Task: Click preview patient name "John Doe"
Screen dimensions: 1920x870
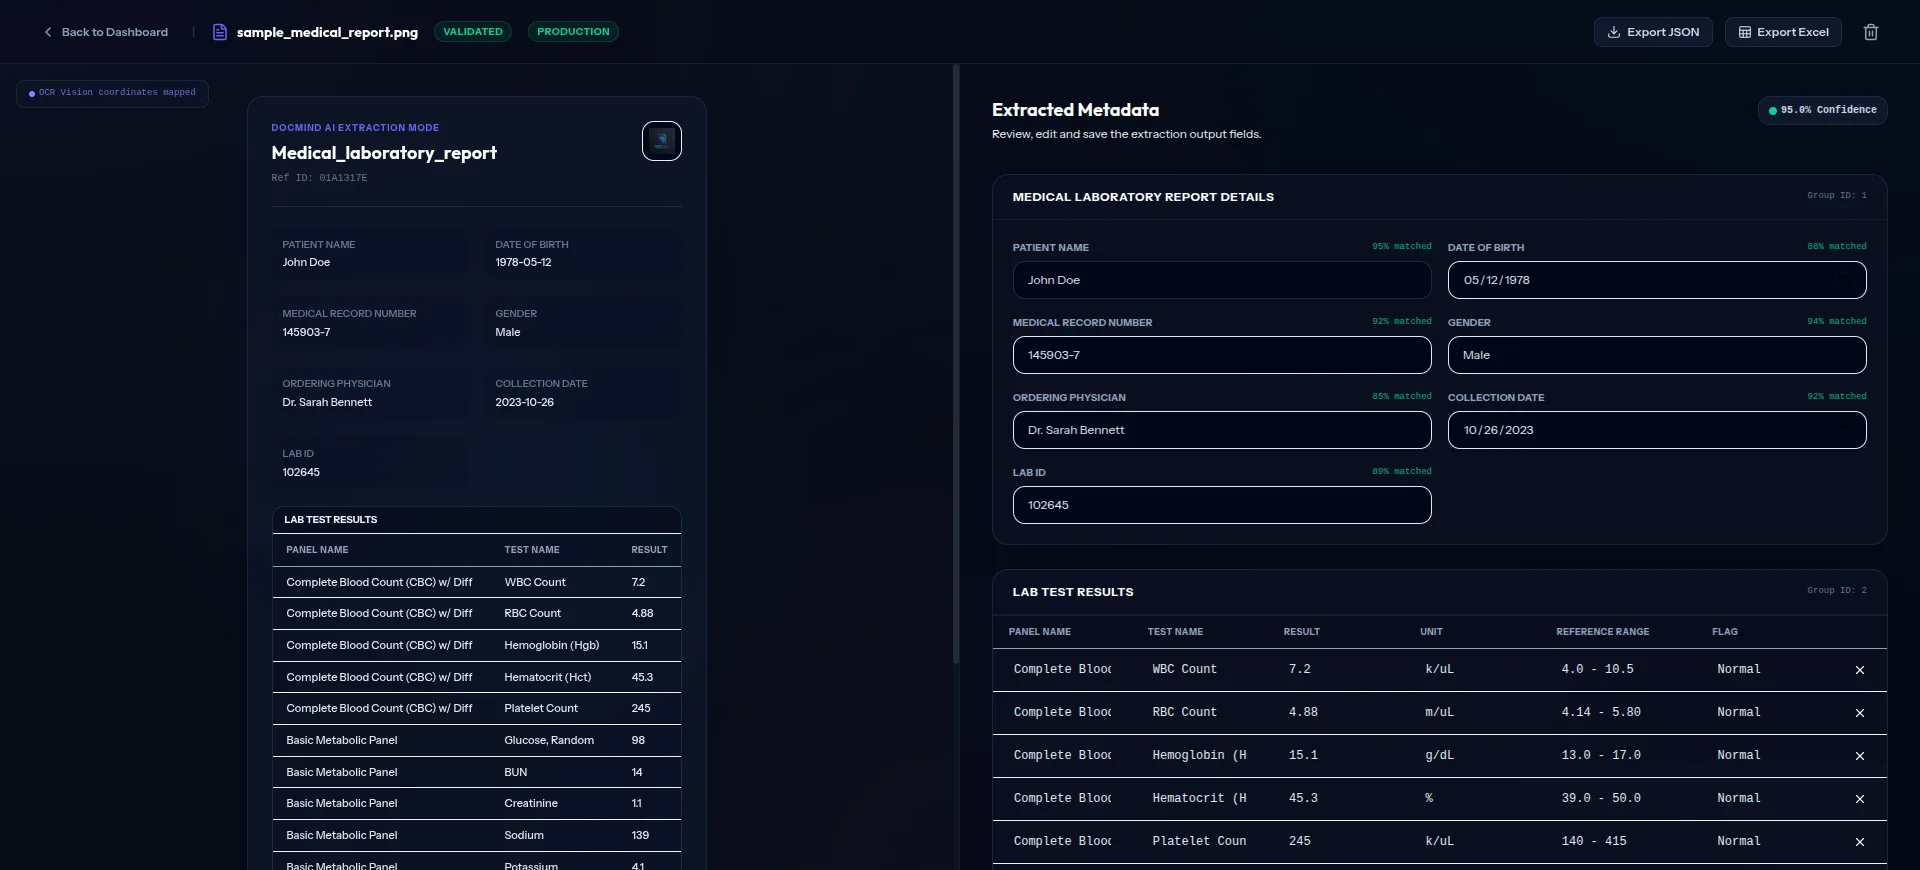Action: [306, 262]
